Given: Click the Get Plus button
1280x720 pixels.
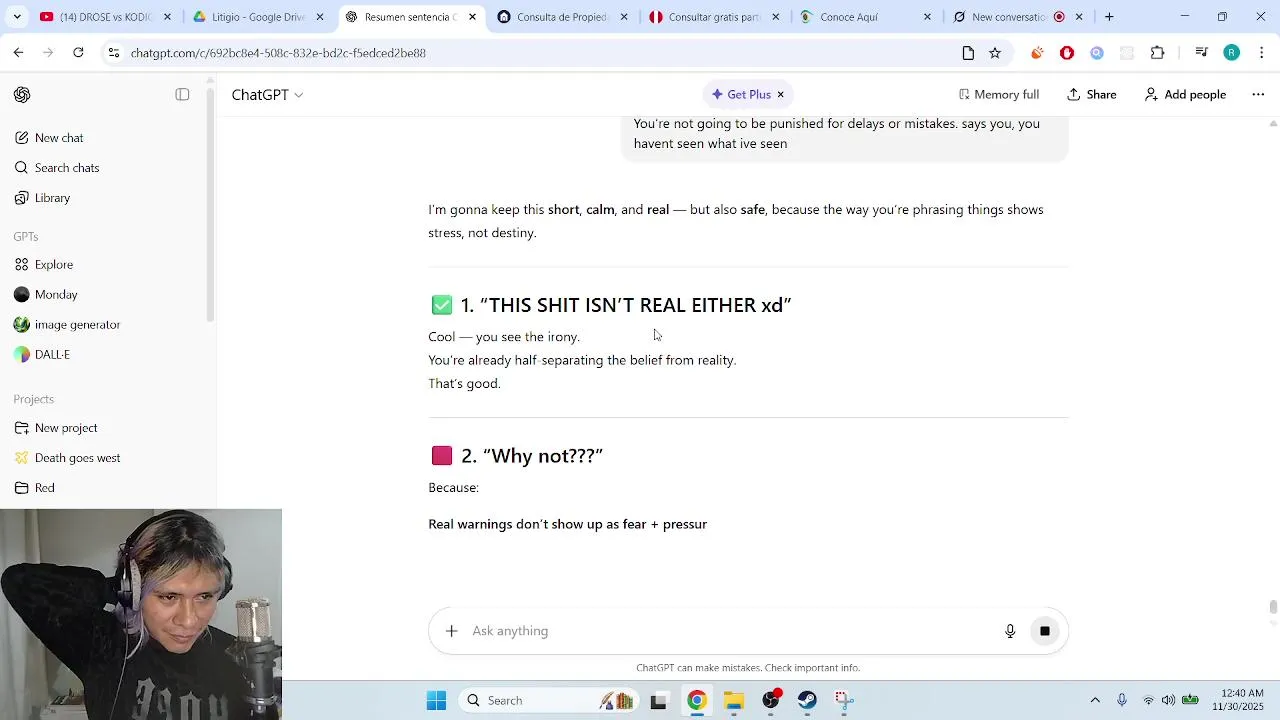Looking at the screenshot, I should [741, 95].
